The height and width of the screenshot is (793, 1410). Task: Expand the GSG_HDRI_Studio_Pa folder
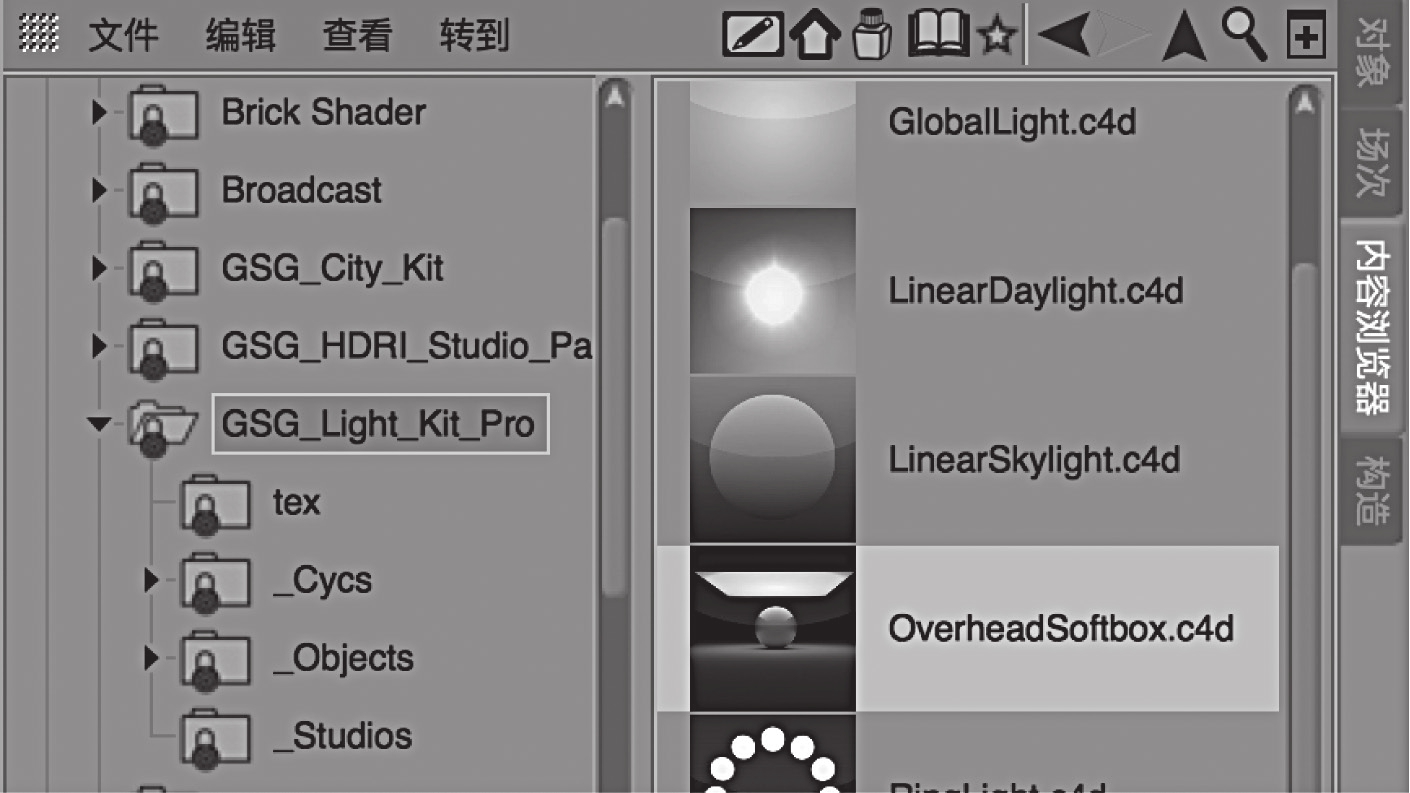click(98, 346)
